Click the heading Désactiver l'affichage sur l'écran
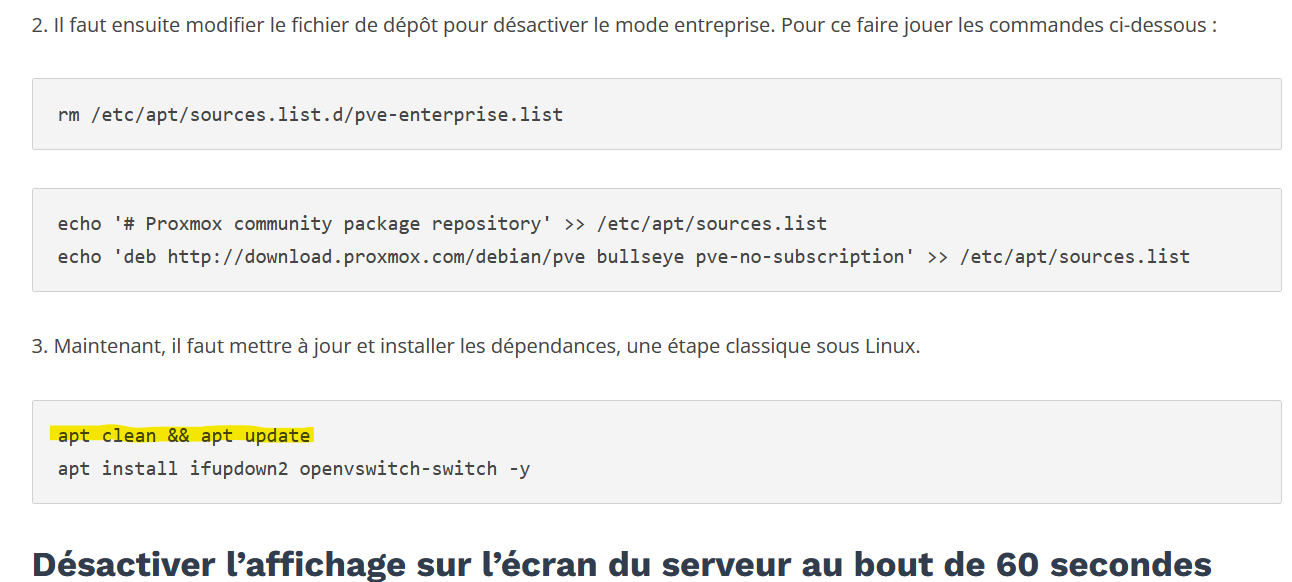 622,563
